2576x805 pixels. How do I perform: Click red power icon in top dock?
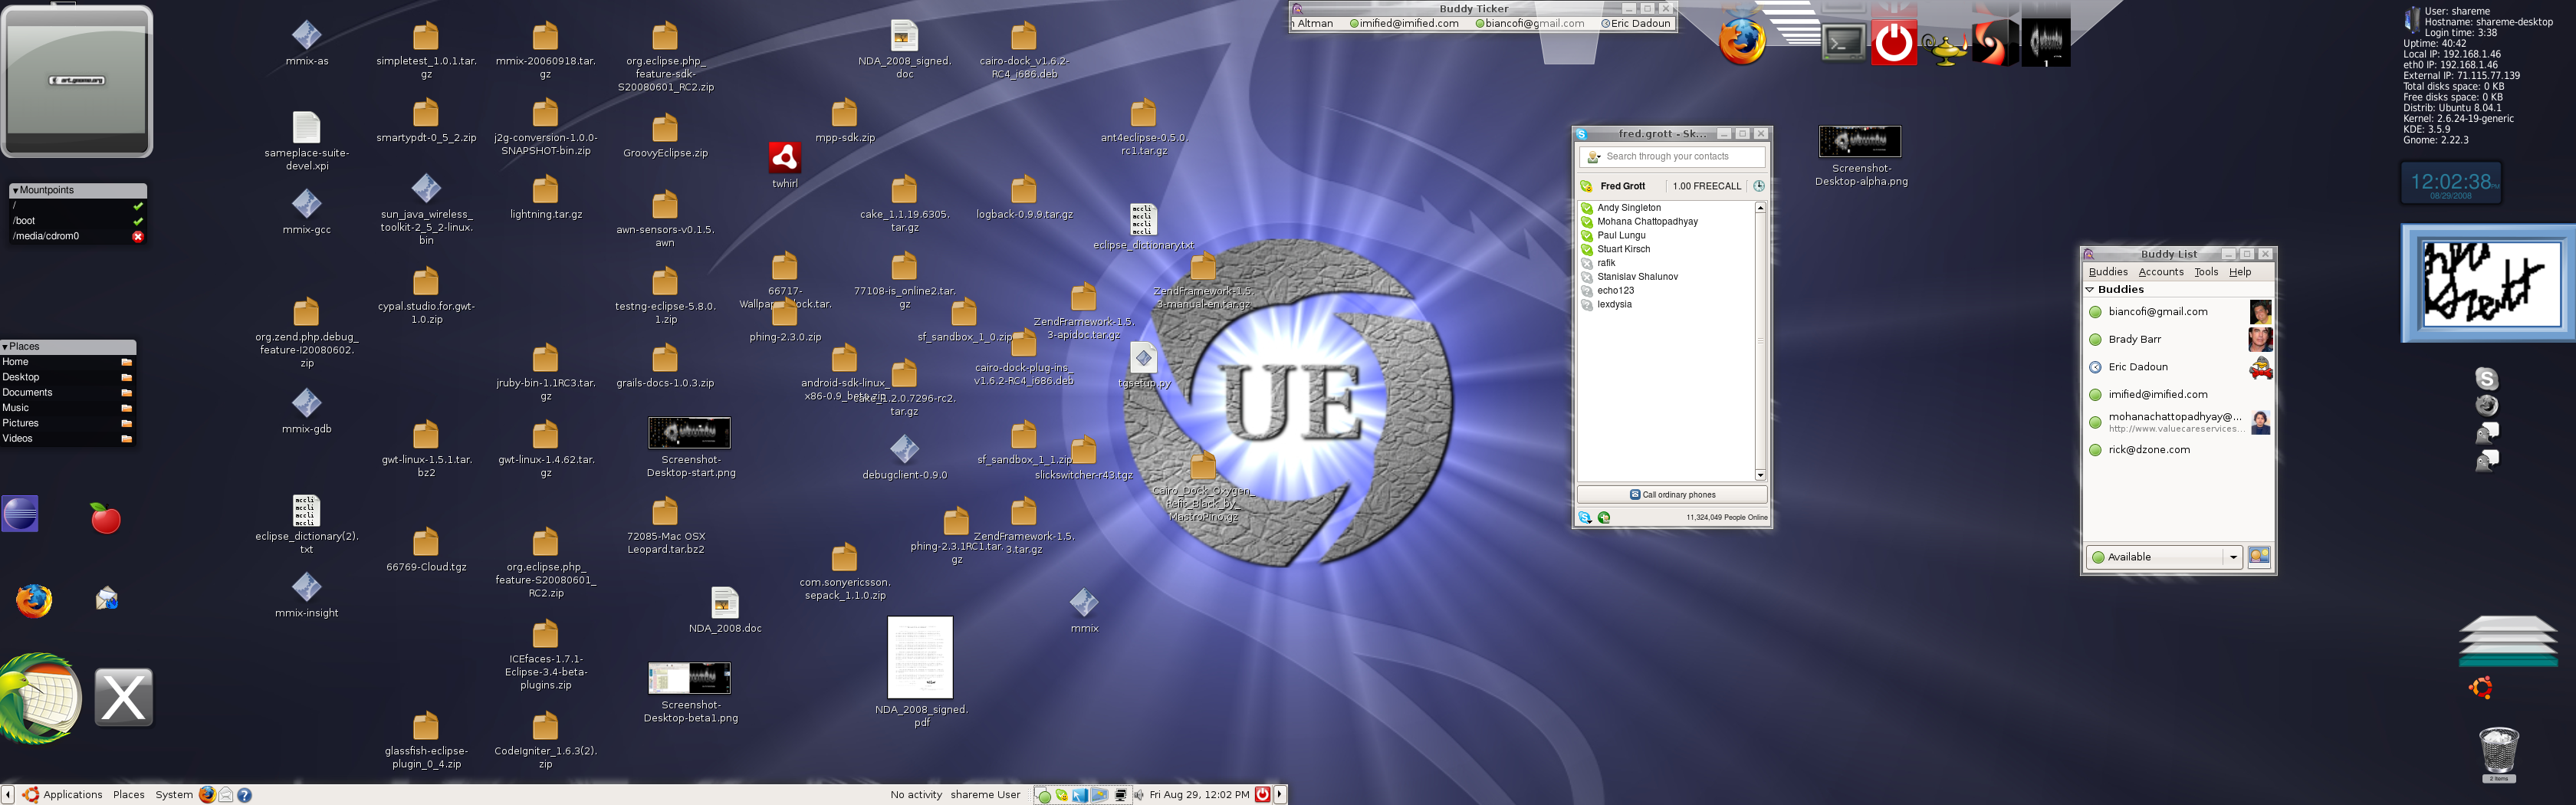[x=1893, y=43]
